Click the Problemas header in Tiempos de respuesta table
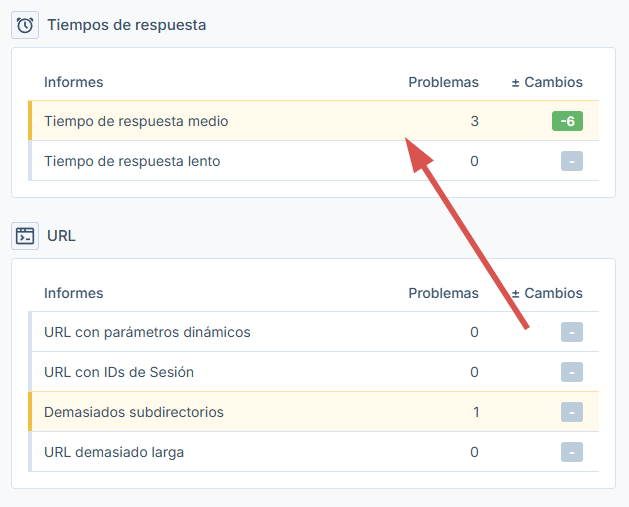 443,82
